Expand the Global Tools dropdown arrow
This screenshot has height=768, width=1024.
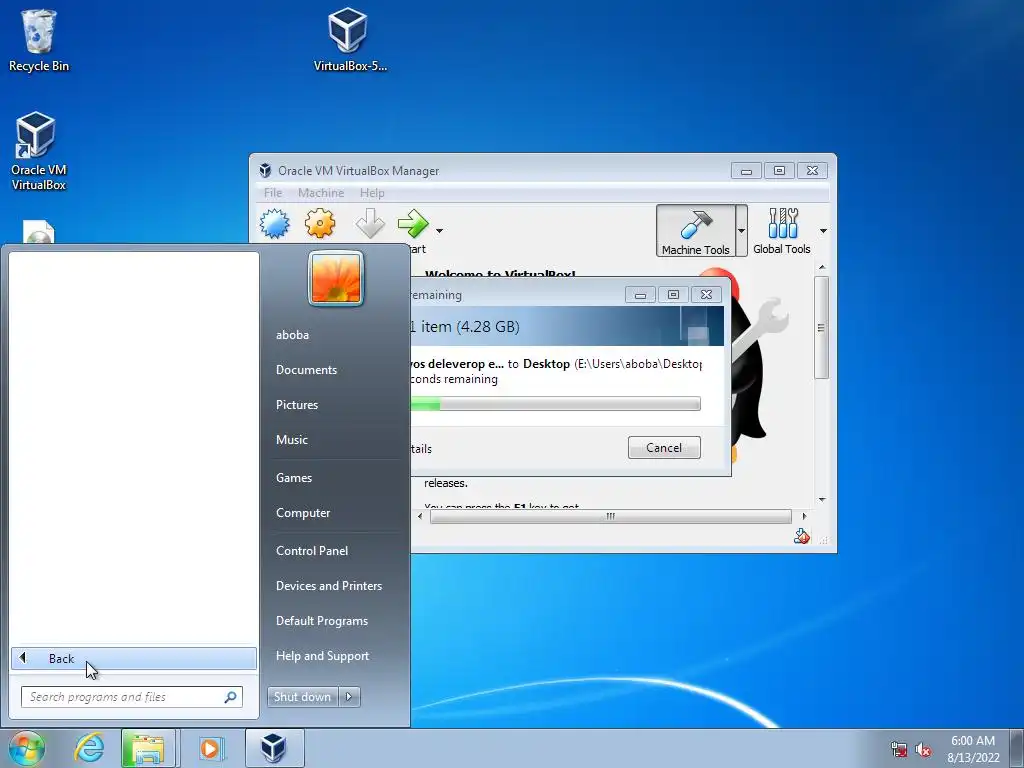tap(823, 231)
